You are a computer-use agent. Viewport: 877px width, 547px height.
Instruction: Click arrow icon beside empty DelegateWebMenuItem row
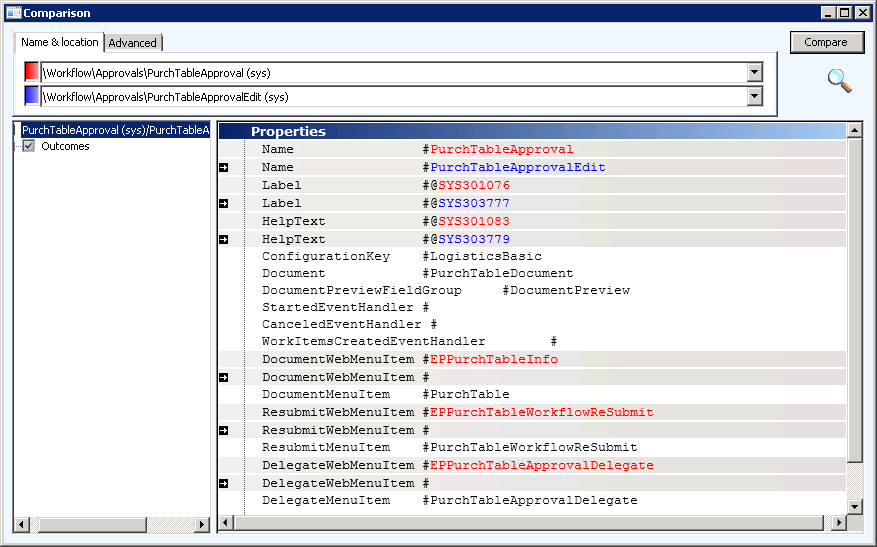point(224,483)
